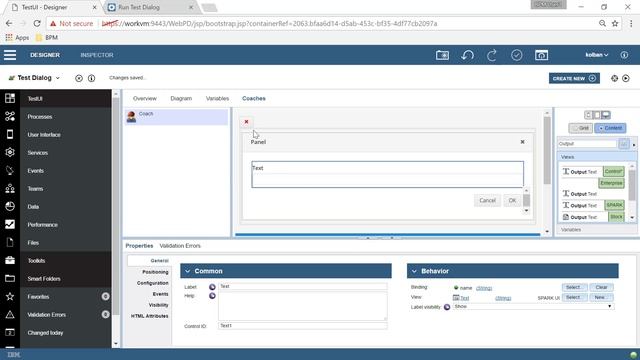This screenshot has width=640, height=360.
Task: Select the Smart Folders folder icon
Action: 10,278
